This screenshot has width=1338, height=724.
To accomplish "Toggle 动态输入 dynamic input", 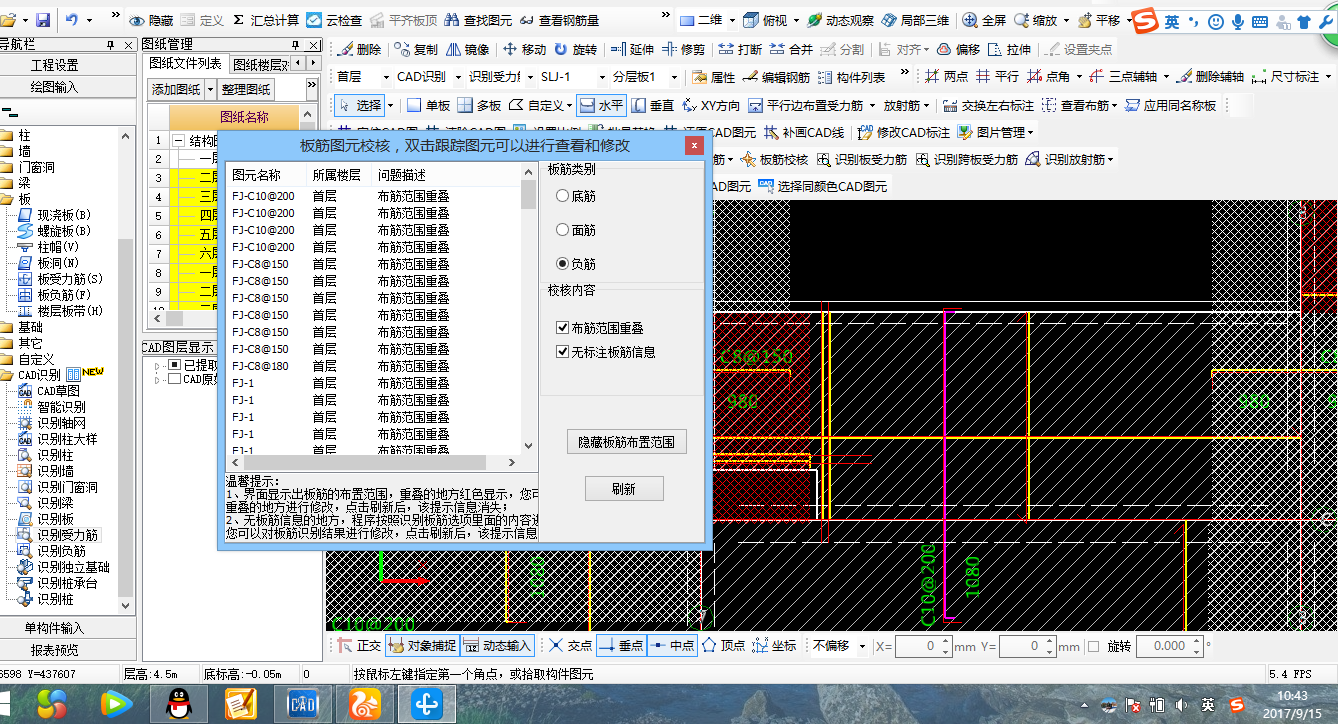I will click(497, 646).
